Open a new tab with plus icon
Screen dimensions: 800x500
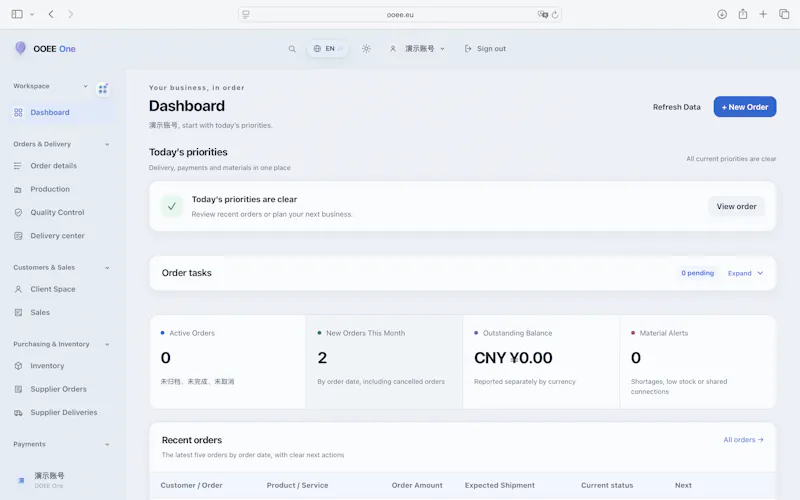[x=763, y=14]
